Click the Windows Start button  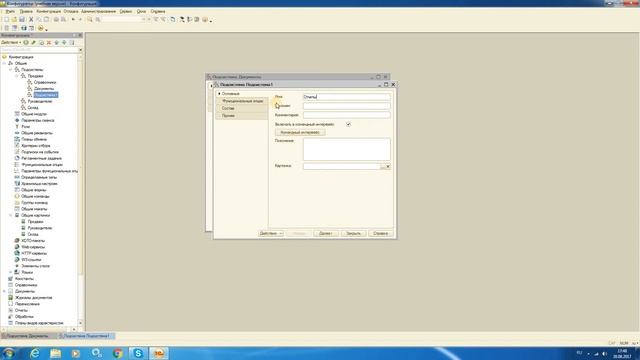9,353
